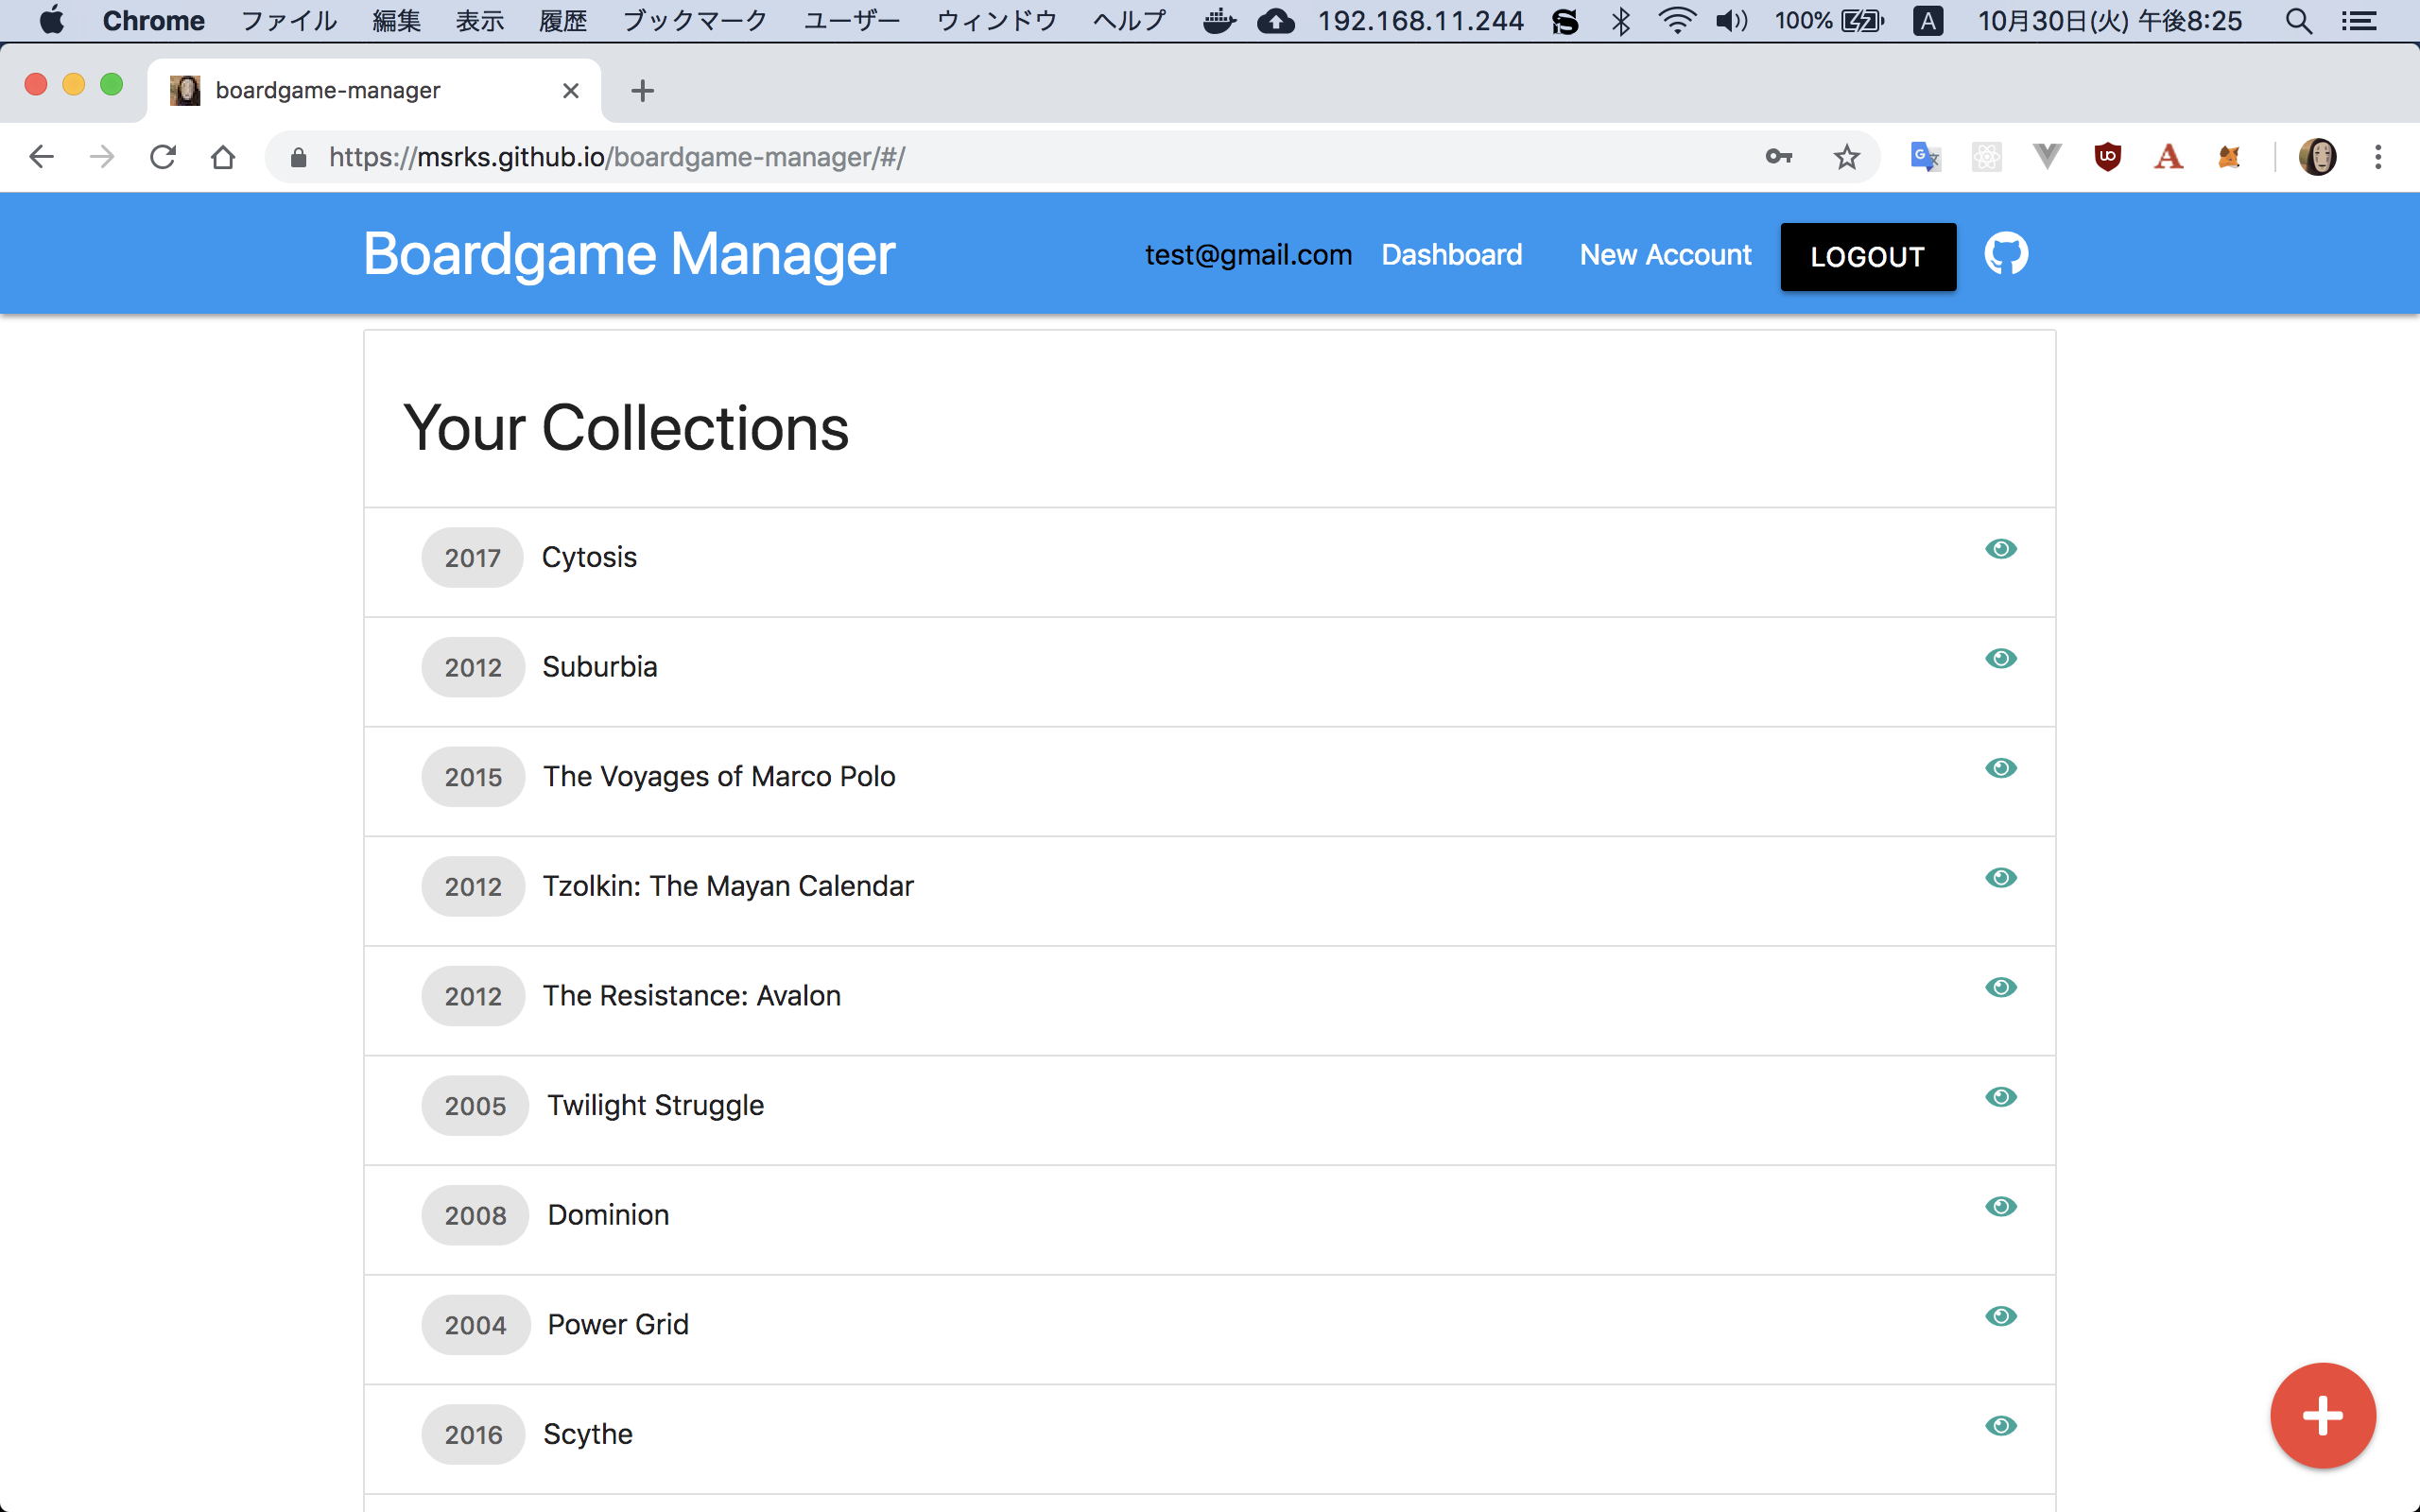Viewport: 2420px width, 1512px height.
Task: Open the ブックマーク menu in menu bar
Action: [695, 21]
